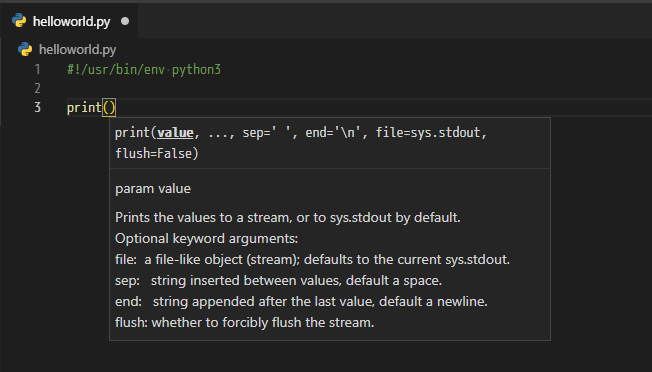Select line number 2 in the gutter

[37, 89]
